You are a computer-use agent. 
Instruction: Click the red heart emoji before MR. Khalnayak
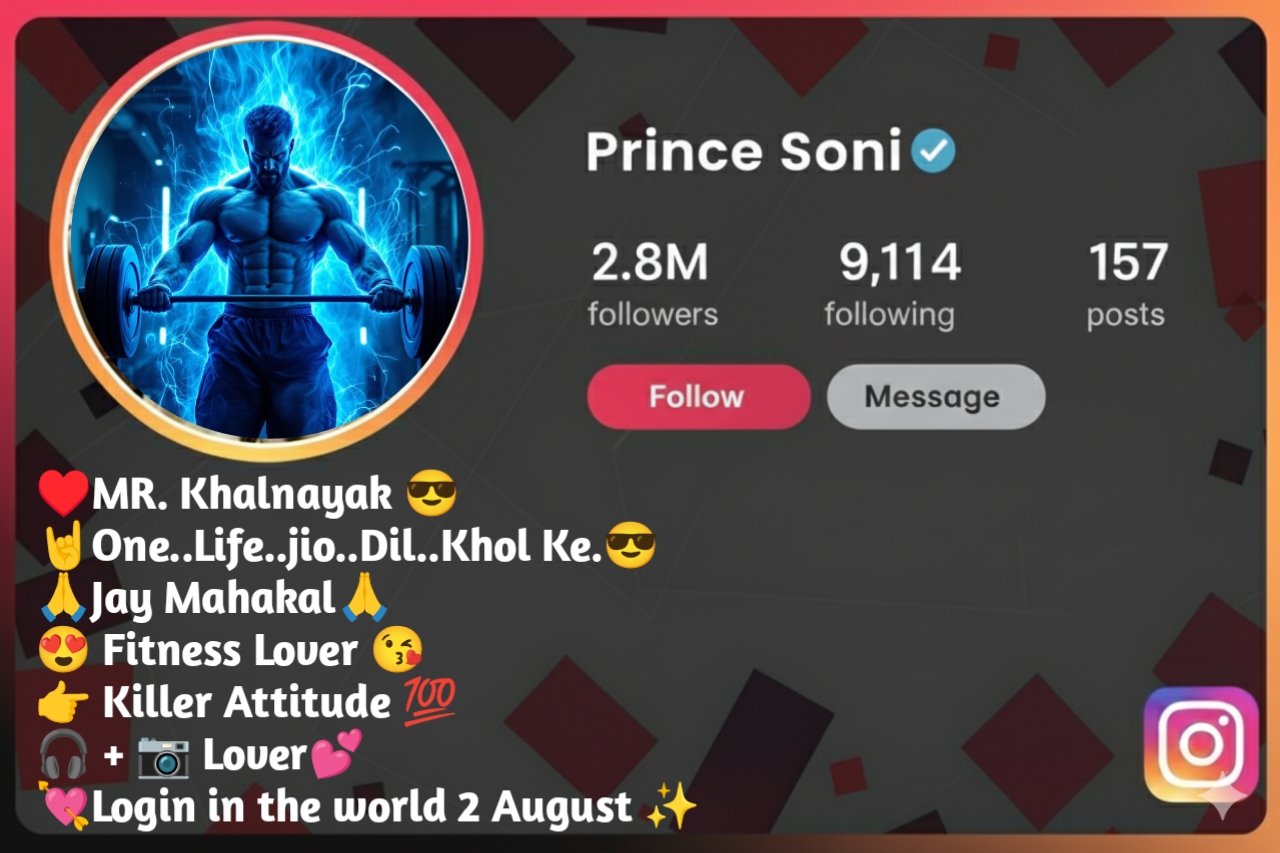point(64,492)
